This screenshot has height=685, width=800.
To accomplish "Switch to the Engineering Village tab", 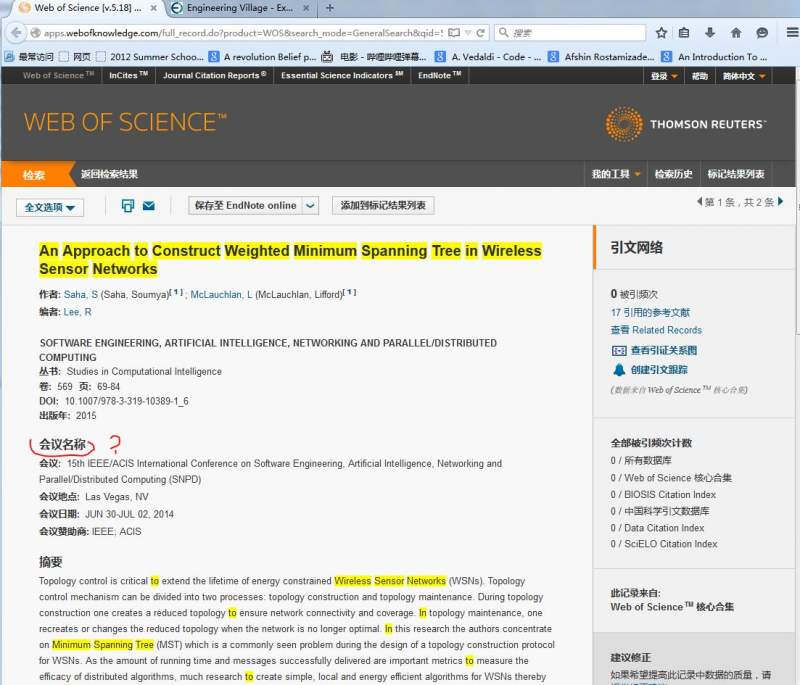I will pos(240,8).
